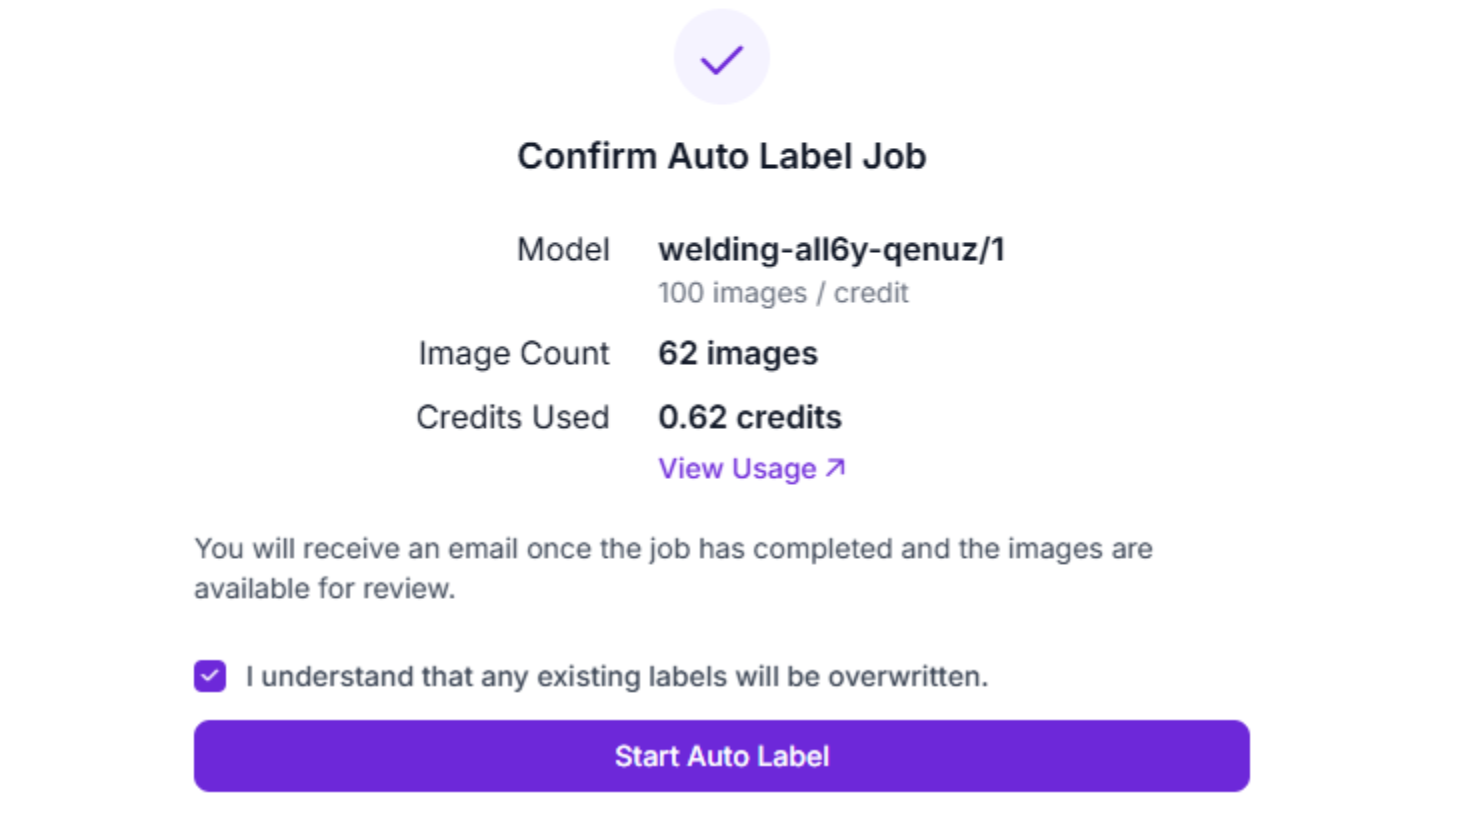Image resolution: width=1458 pixels, height=814 pixels.
Task: Select the 62 images value
Action: point(738,353)
